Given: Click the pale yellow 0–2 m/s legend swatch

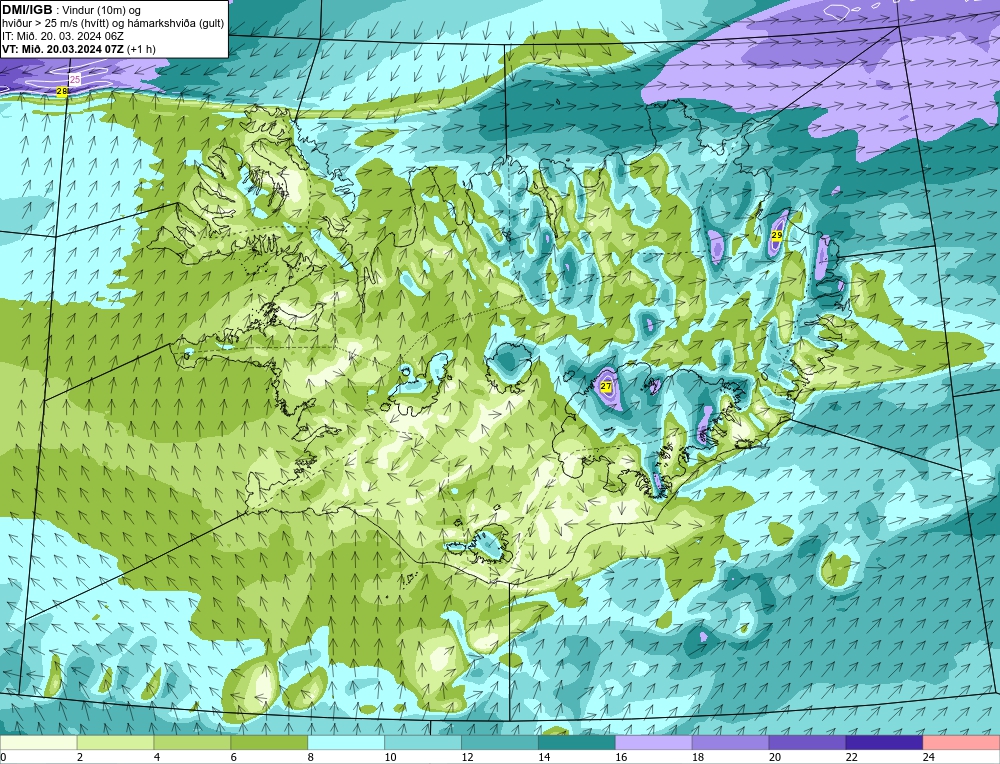Looking at the screenshot, I should pos(38,743).
